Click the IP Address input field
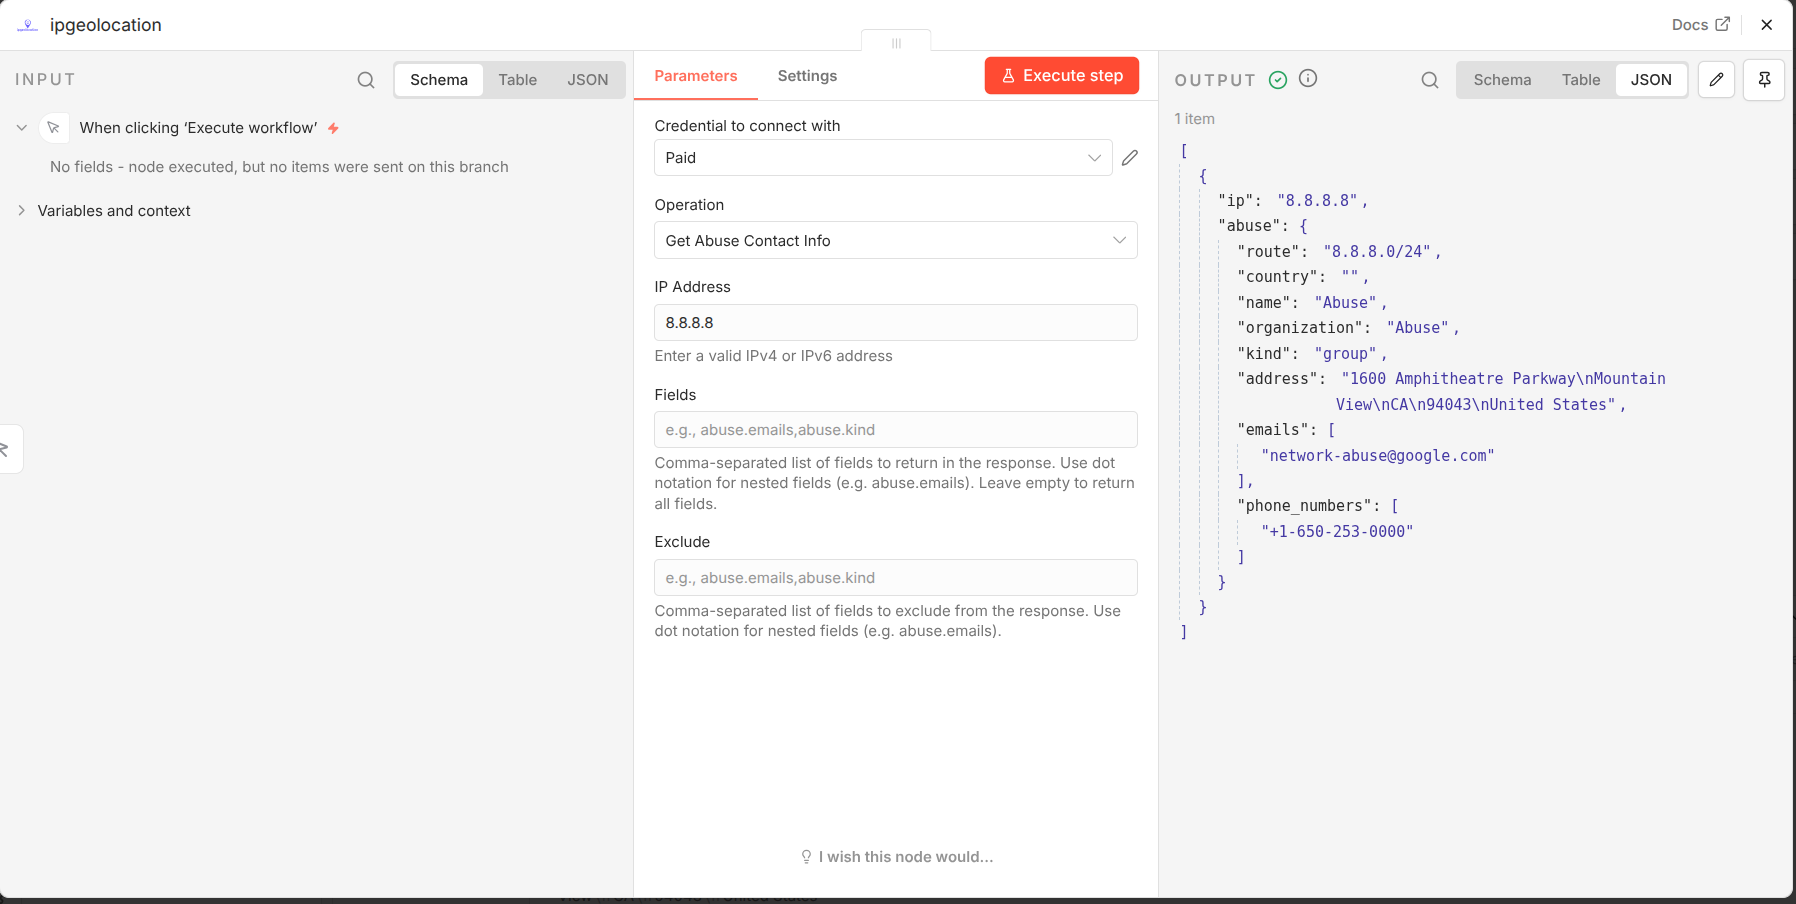 click(895, 323)
